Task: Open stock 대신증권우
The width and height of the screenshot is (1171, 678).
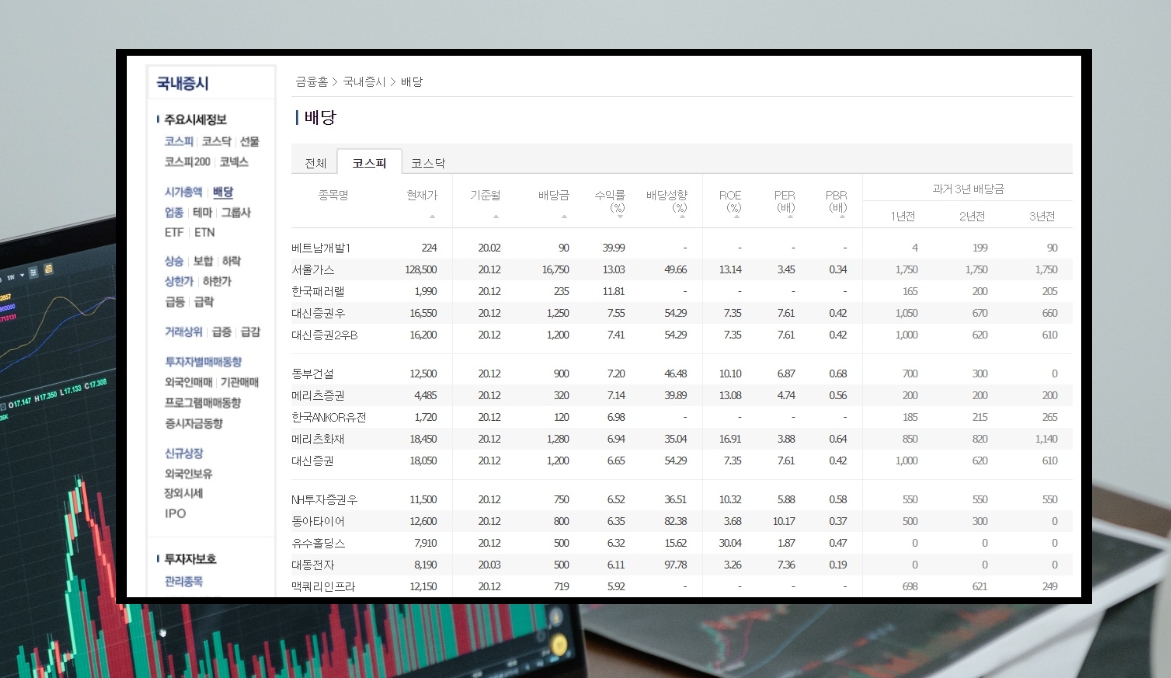Action: click(x=318, y=313)
